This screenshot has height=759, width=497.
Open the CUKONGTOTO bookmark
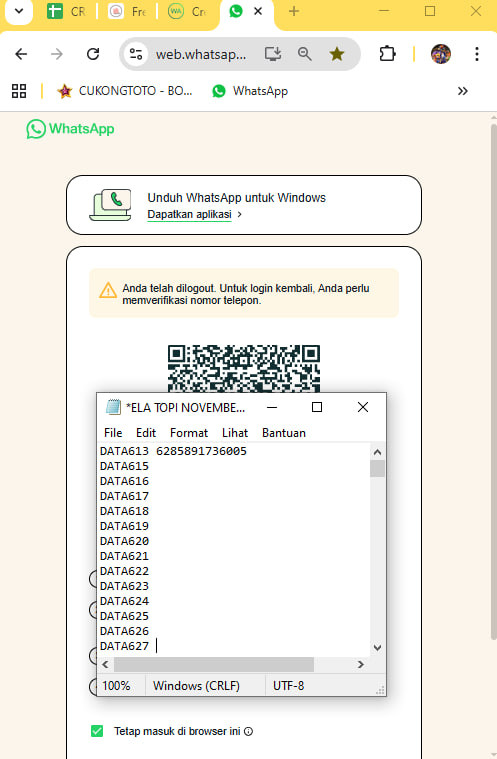coord(125,91)
